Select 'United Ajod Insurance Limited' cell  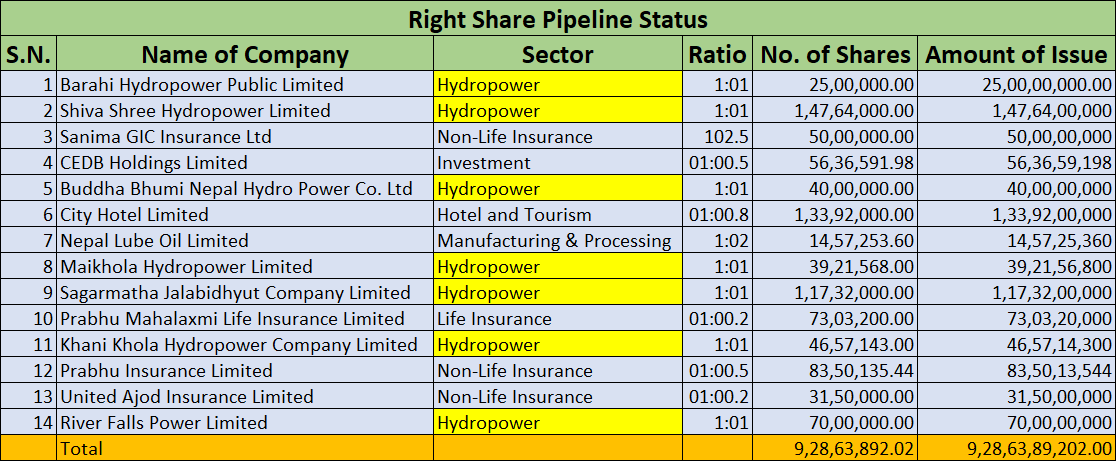[245, 397]
